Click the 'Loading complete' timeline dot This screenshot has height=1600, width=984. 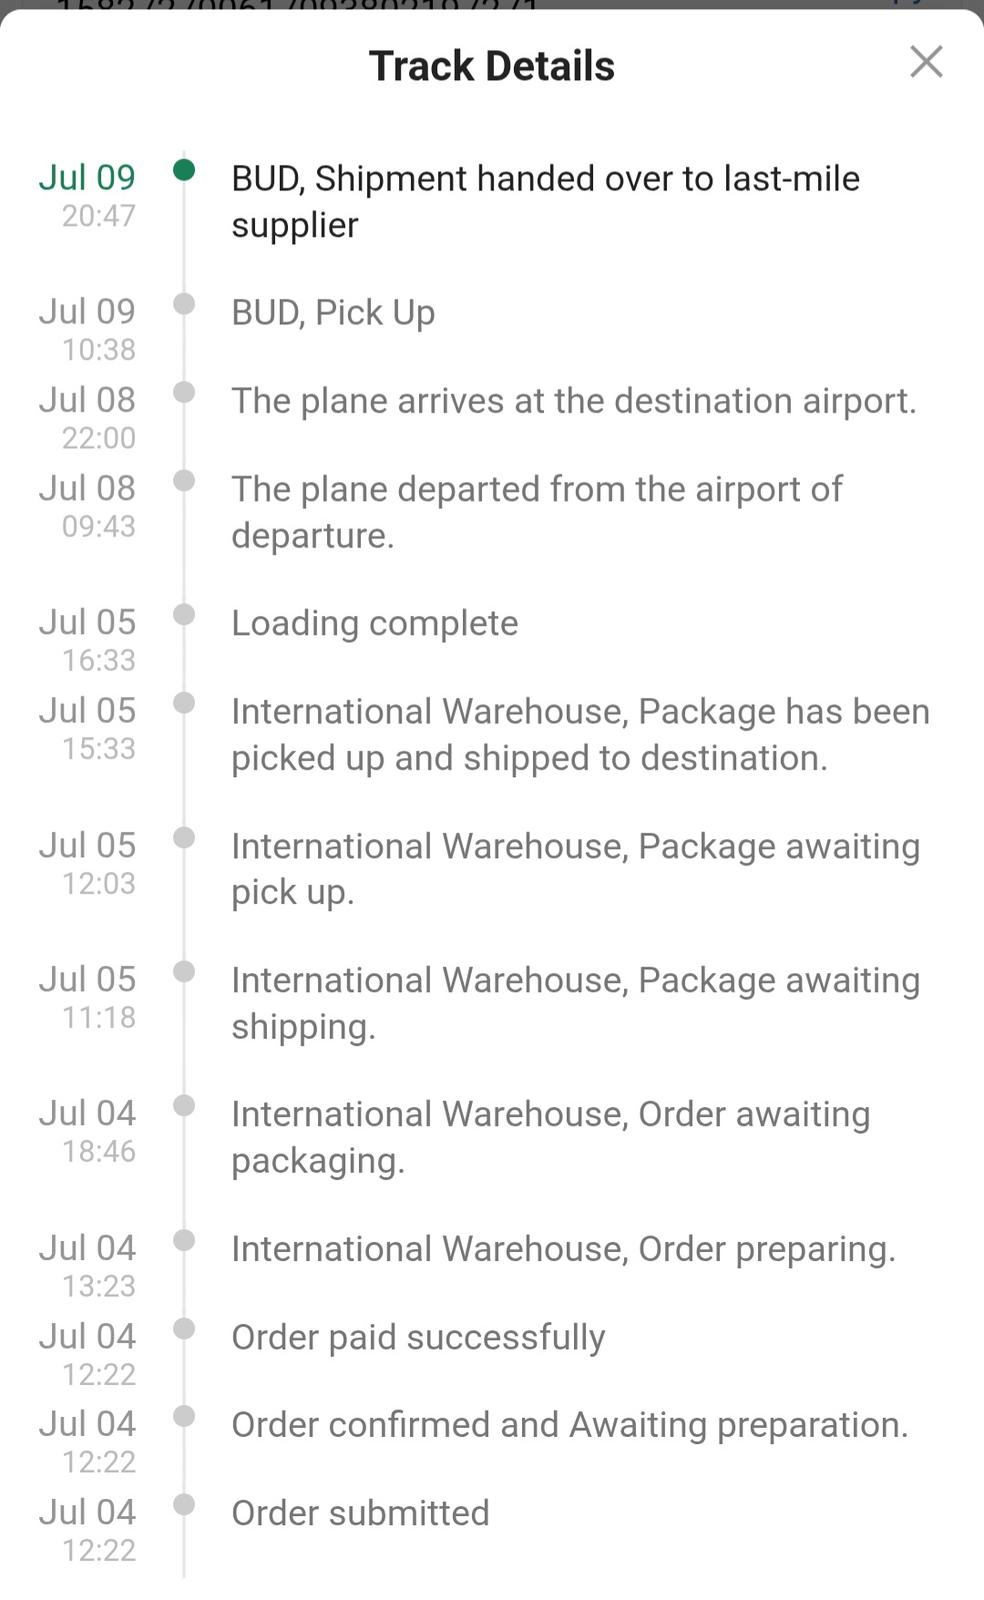(x=184, y=614)
